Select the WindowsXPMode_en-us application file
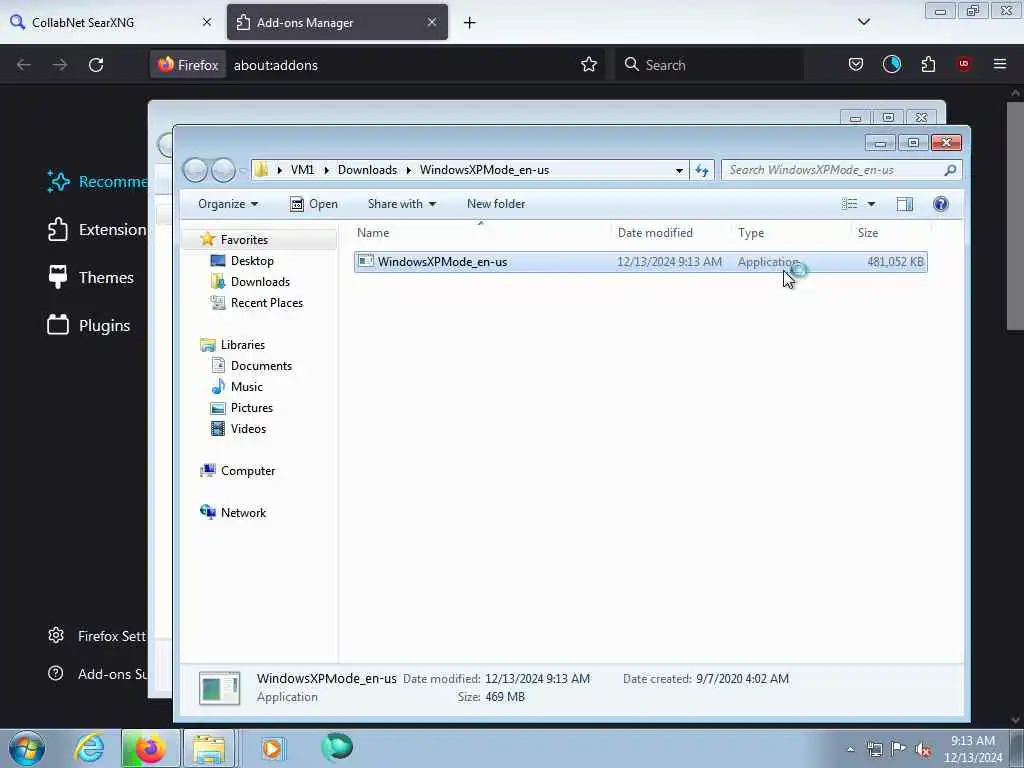This screenshot has height=768, width=1024. (640, 262)
